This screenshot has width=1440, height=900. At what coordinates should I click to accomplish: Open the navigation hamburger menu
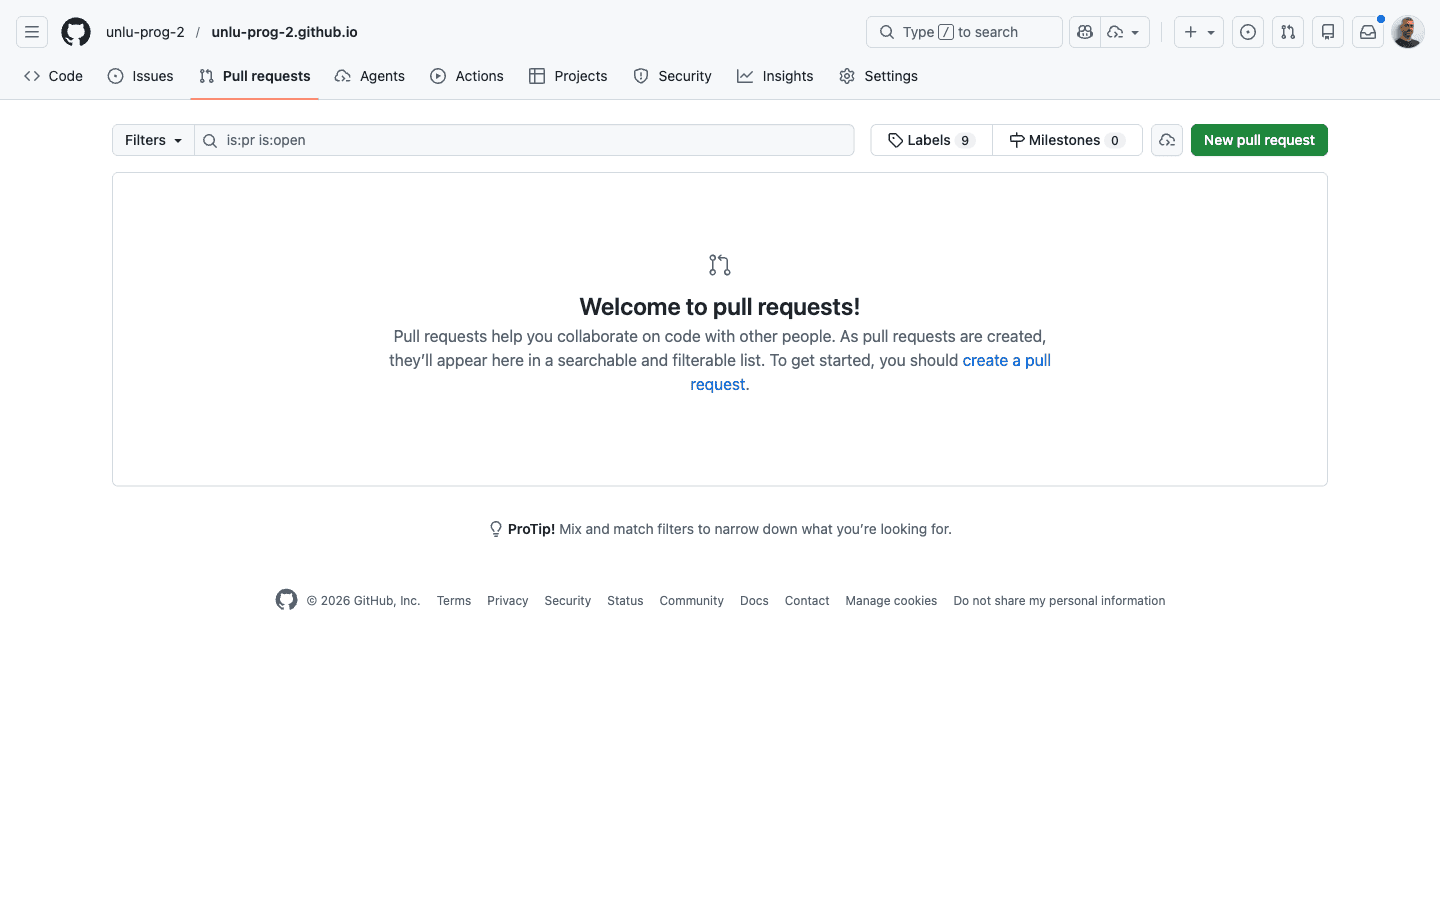31,31
